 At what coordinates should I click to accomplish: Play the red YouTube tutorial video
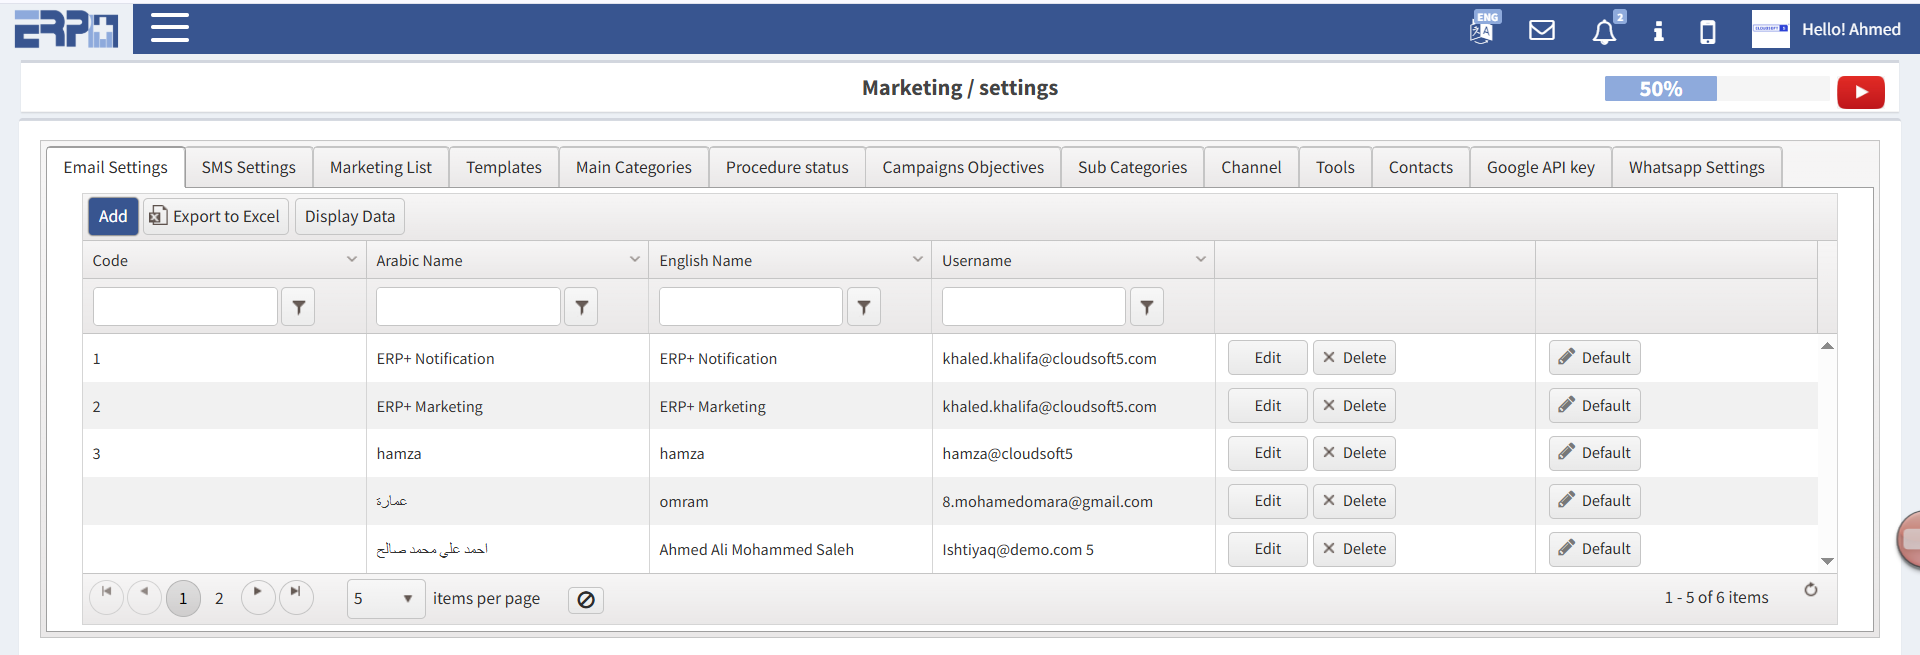tap(1860, 92)
